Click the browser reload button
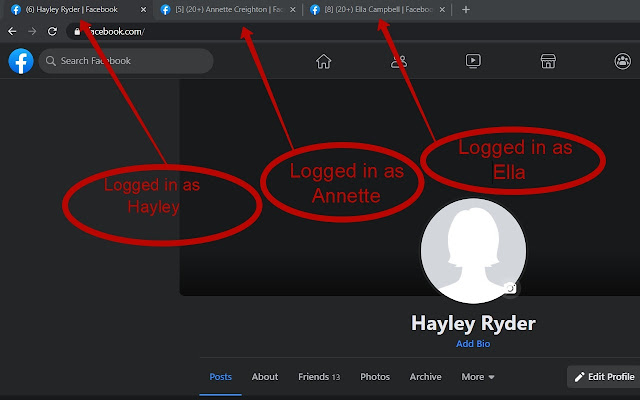Screen dimensions: 640x400 pyautogui.click(x=52, y=31)
